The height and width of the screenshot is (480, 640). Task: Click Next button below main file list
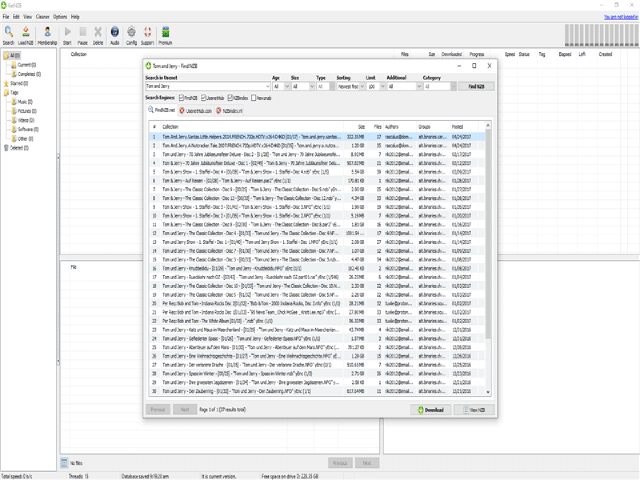(367, 463)
